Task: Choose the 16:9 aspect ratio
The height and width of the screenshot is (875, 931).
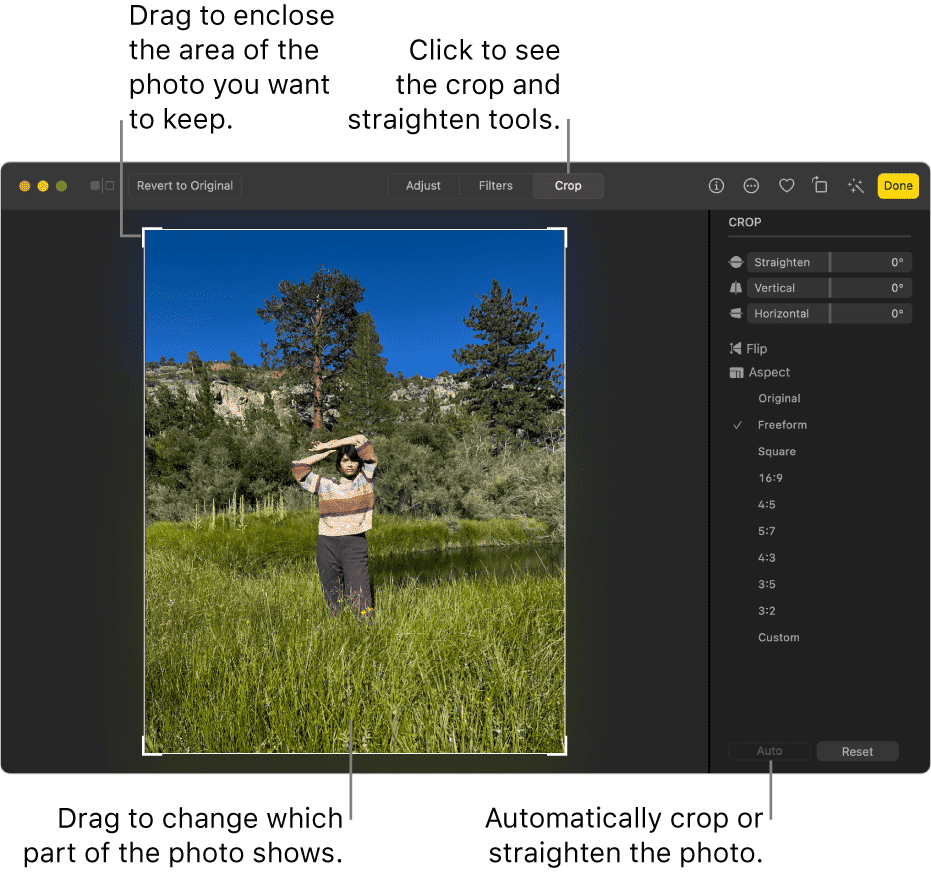Action: coord(770,477)
